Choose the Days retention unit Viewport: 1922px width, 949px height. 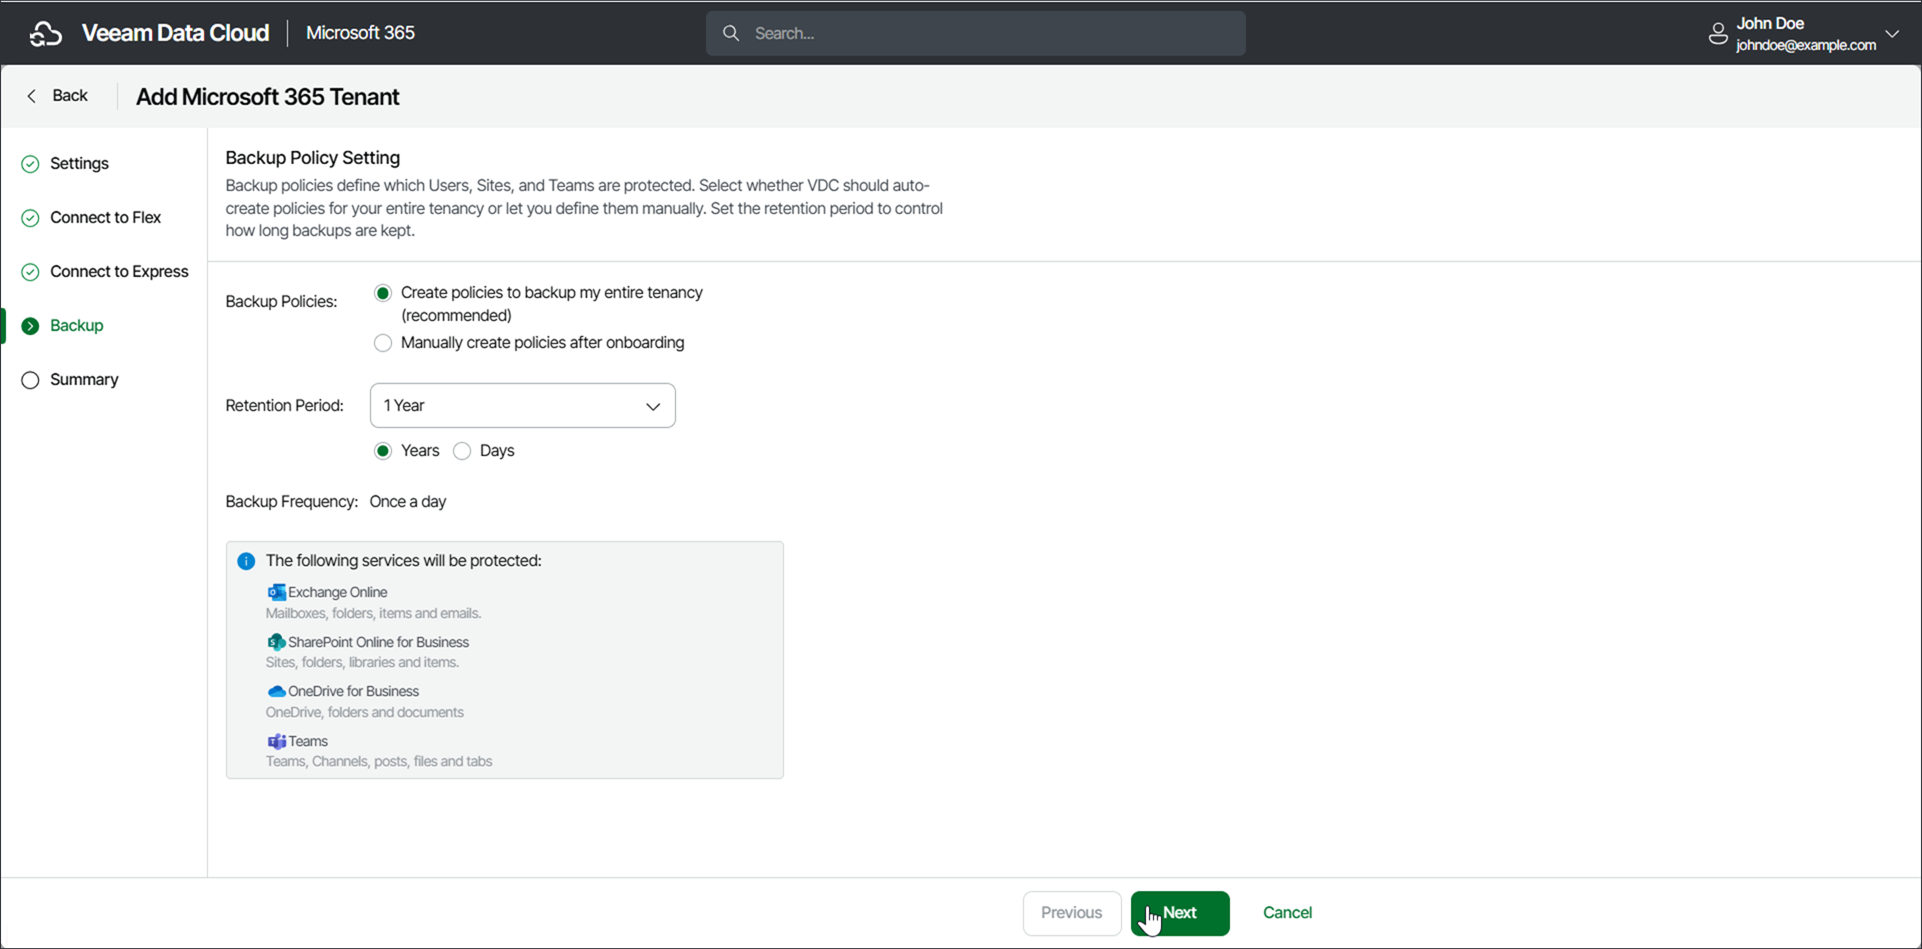click(462, 451)
